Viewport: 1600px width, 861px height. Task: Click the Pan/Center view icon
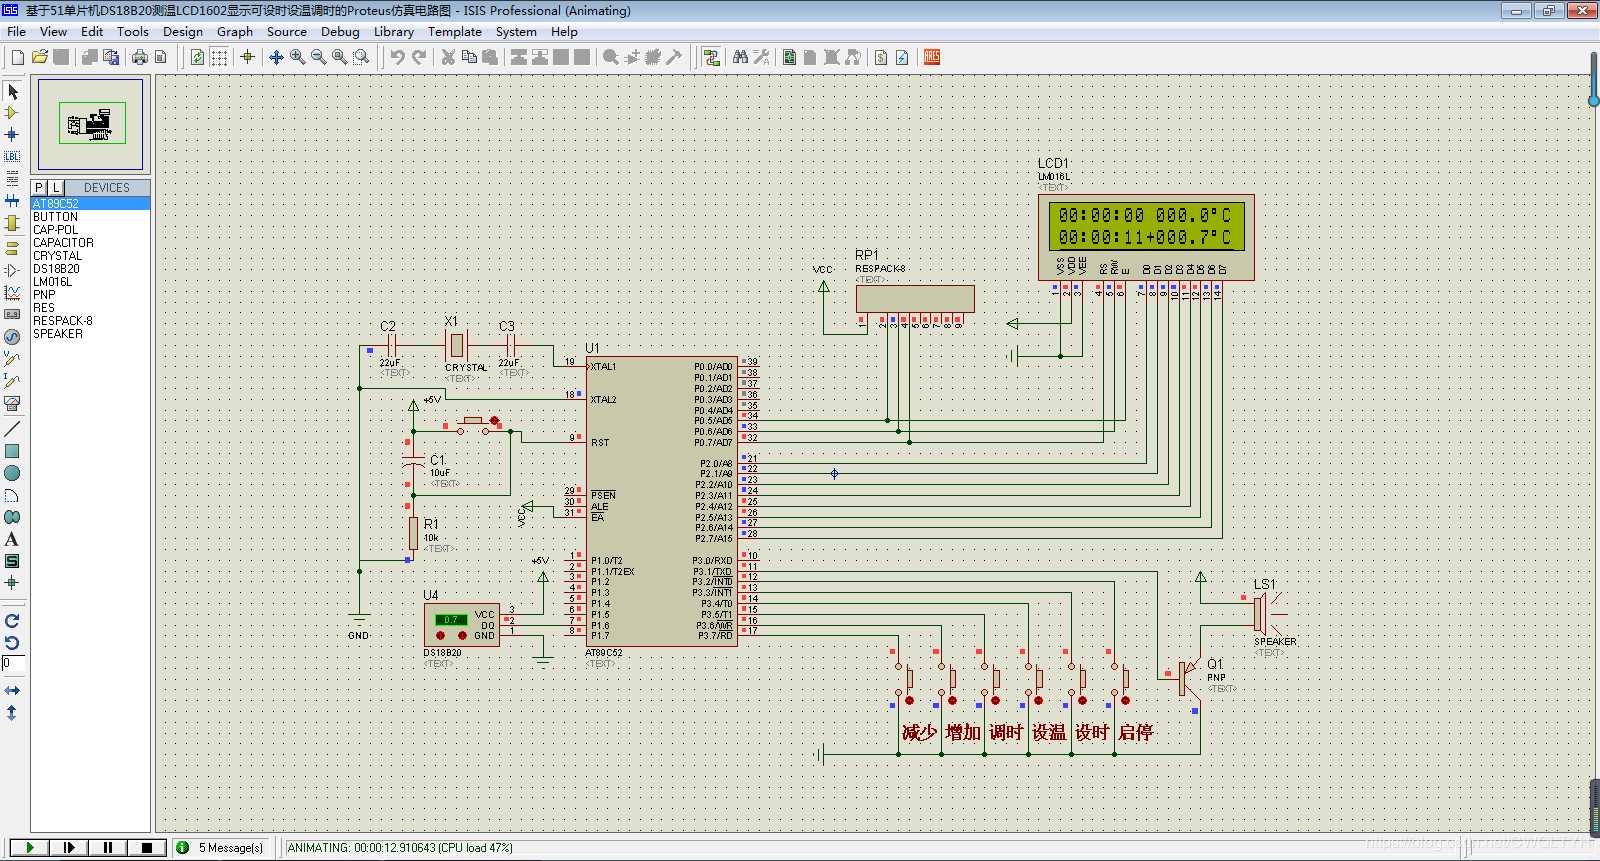coord(277,57)
